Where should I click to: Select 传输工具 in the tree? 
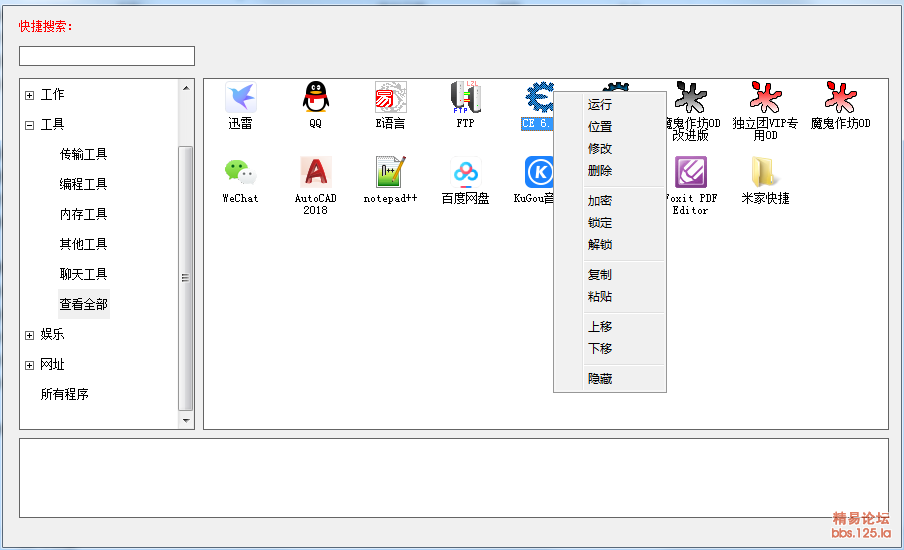coord(84,154)
